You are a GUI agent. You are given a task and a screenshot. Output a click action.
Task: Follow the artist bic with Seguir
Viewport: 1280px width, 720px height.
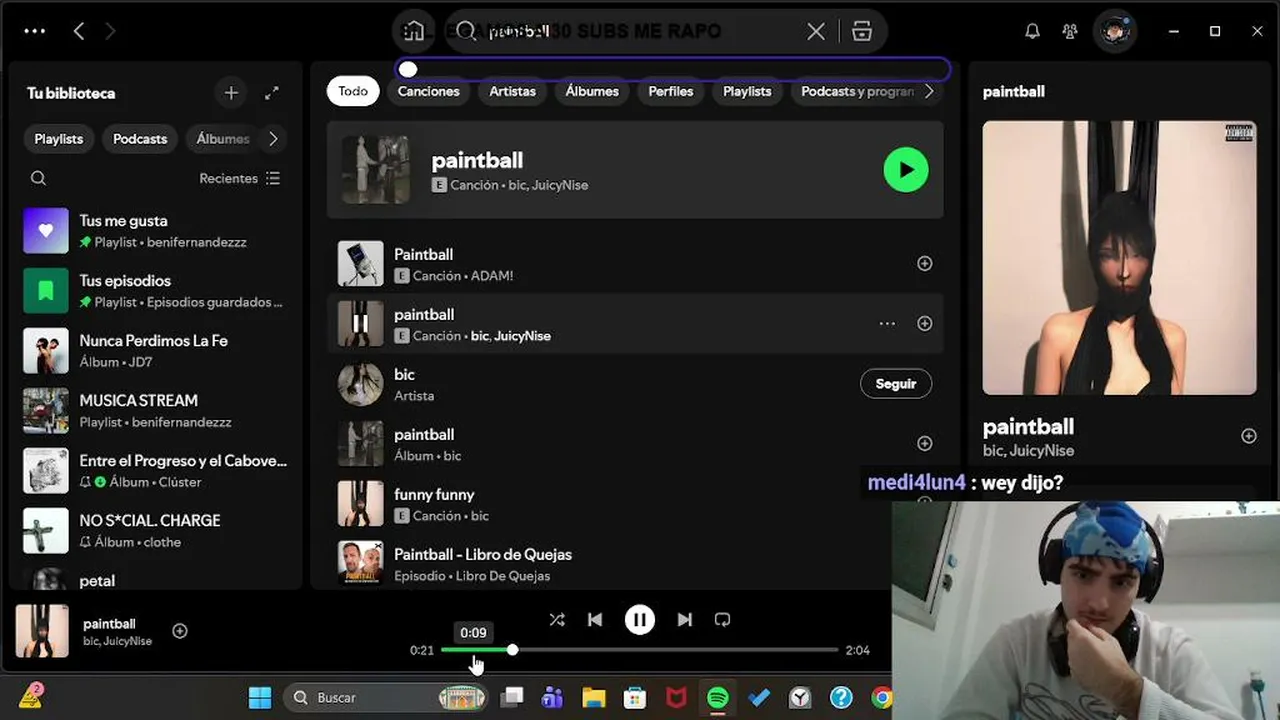pyautogui.click(x=896, y=383)
